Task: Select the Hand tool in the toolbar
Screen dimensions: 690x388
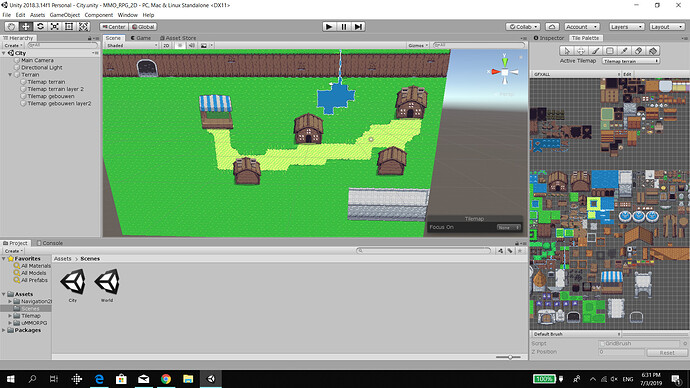Action: click(x=11, y=26)
